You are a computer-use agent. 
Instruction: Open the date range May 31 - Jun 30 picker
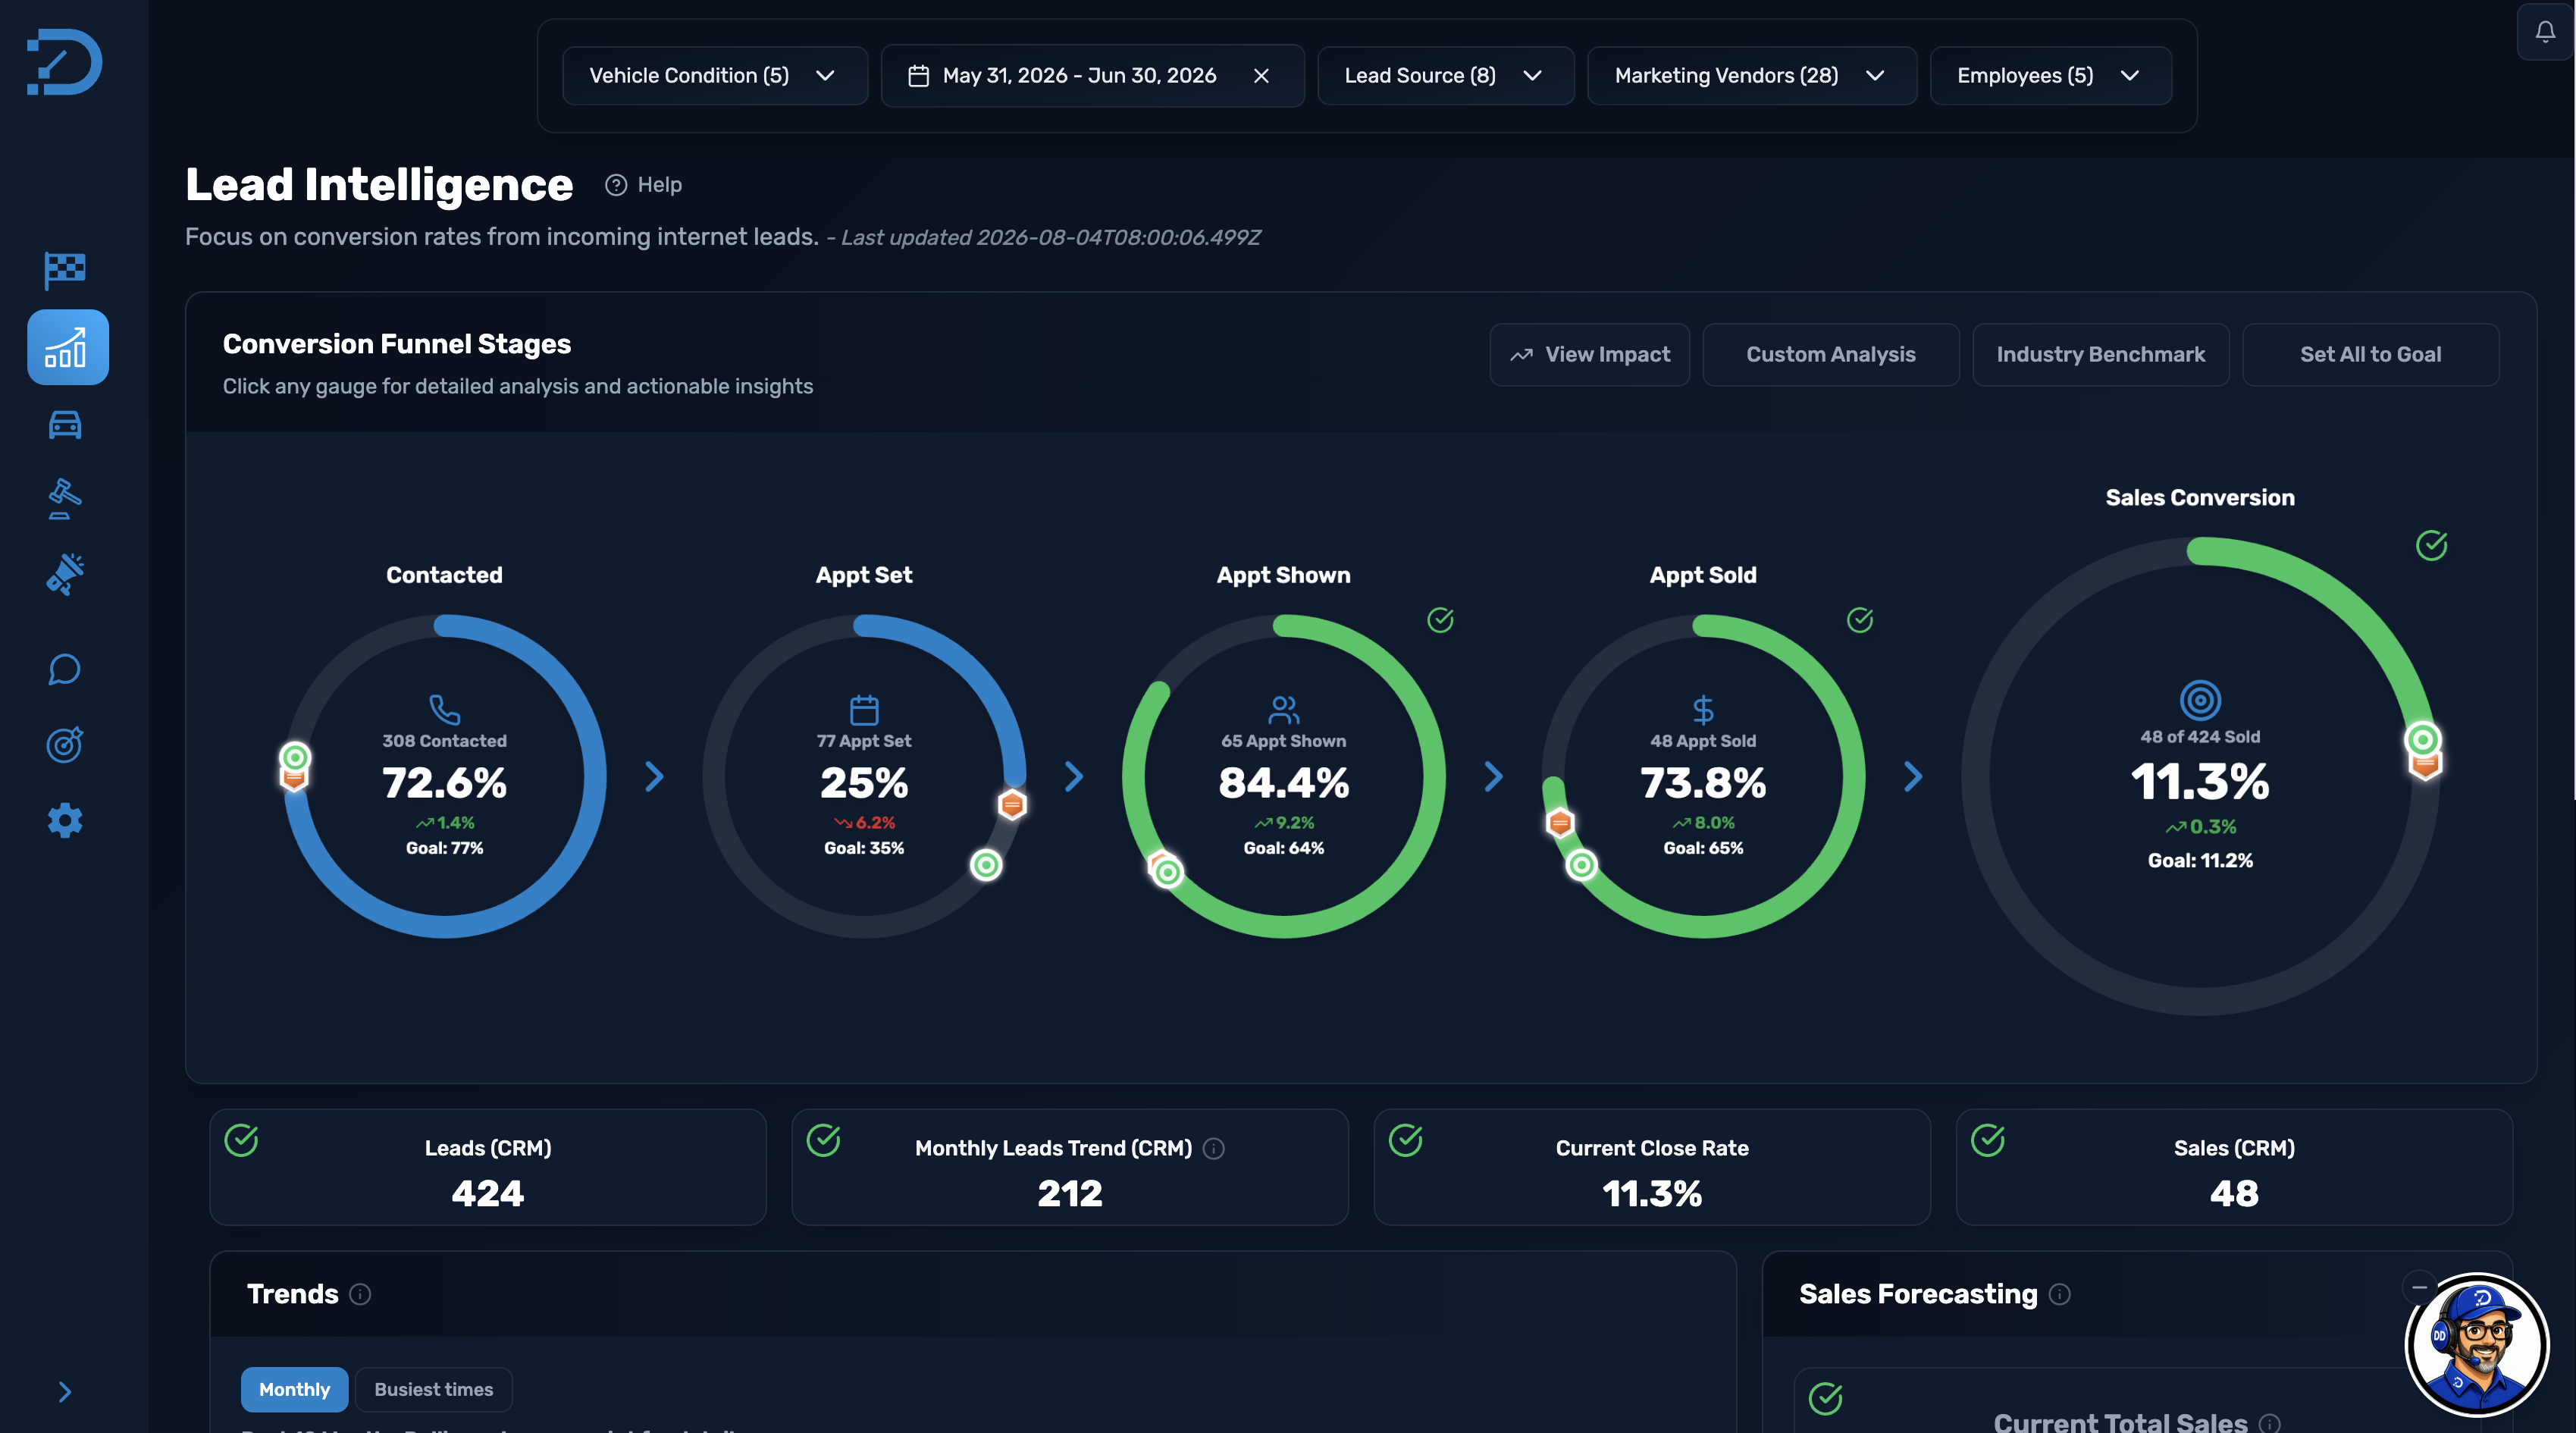(x=1092, y=76)
